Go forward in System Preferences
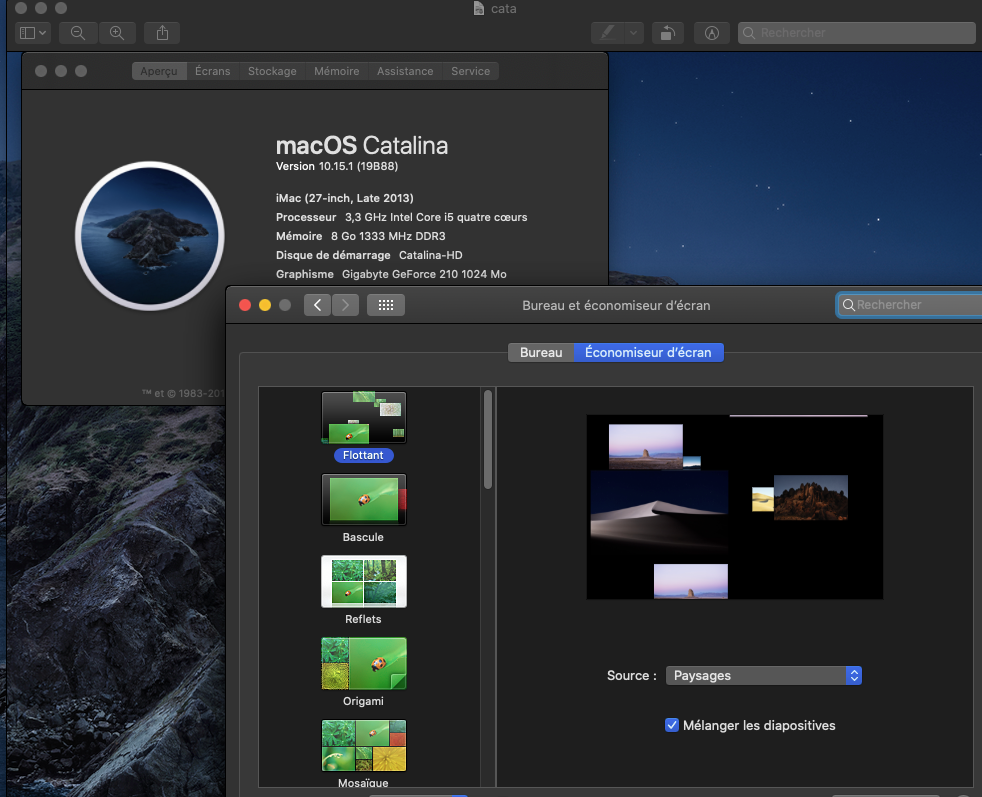This screenshot has width=982, height=797. click(x=345, y=305)
